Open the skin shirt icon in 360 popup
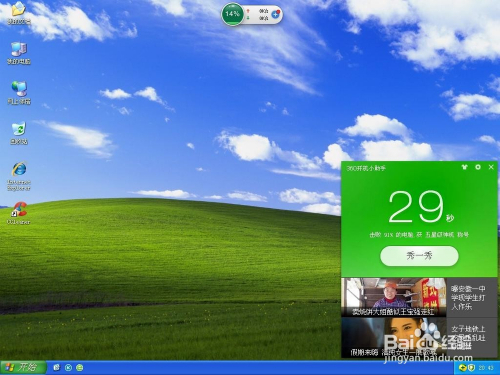Viewport: 500px width, 375px height. 464,167
